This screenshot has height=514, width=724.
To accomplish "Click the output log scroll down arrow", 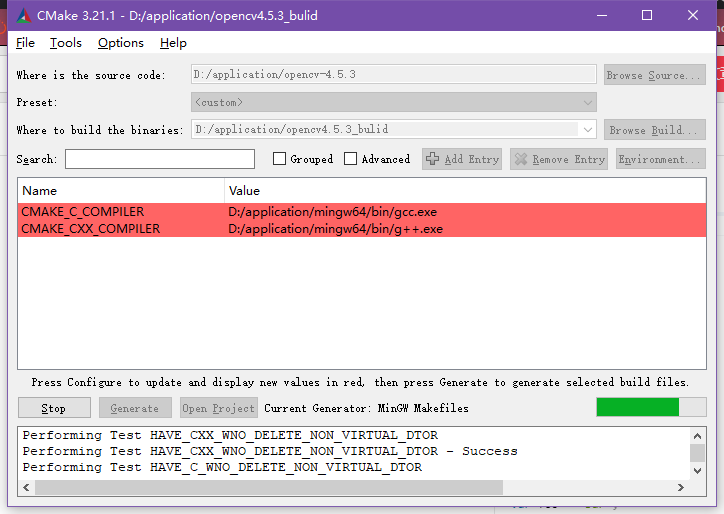I will [697, 471].
